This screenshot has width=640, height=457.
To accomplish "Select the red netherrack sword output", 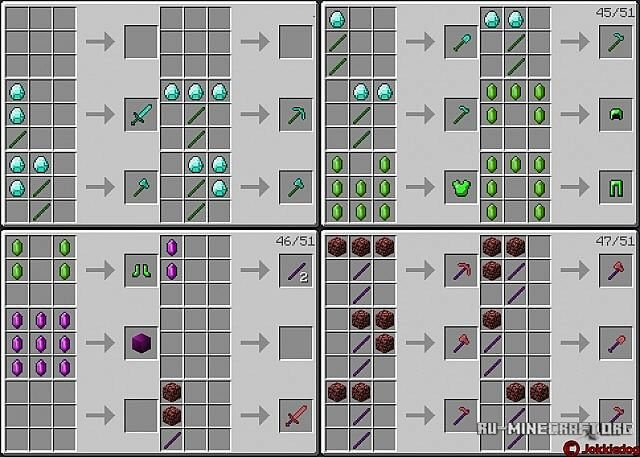I will tap(296, 416).
